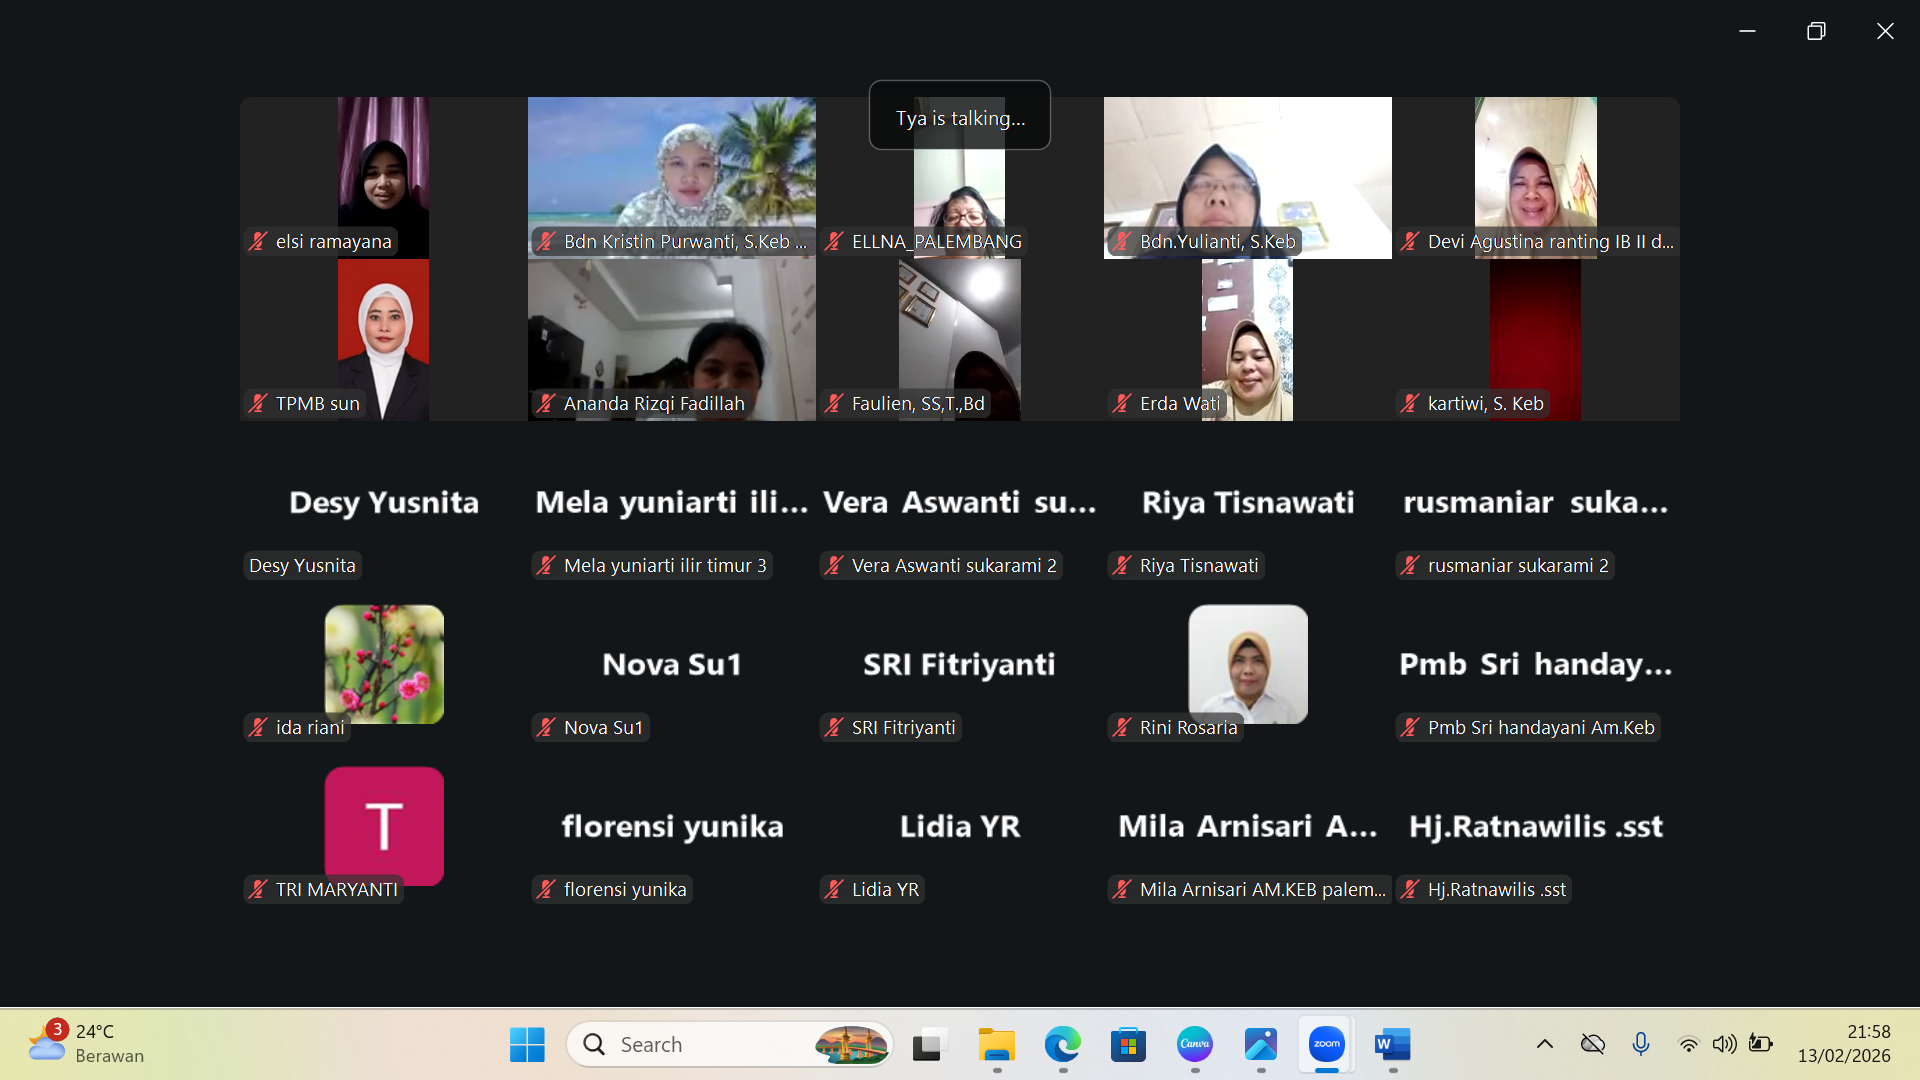Image resolution: width=1920 pixels, height=1080 pixels.
Task: Open Canva from the taskbar
Action: [x=1194, y=1044]
